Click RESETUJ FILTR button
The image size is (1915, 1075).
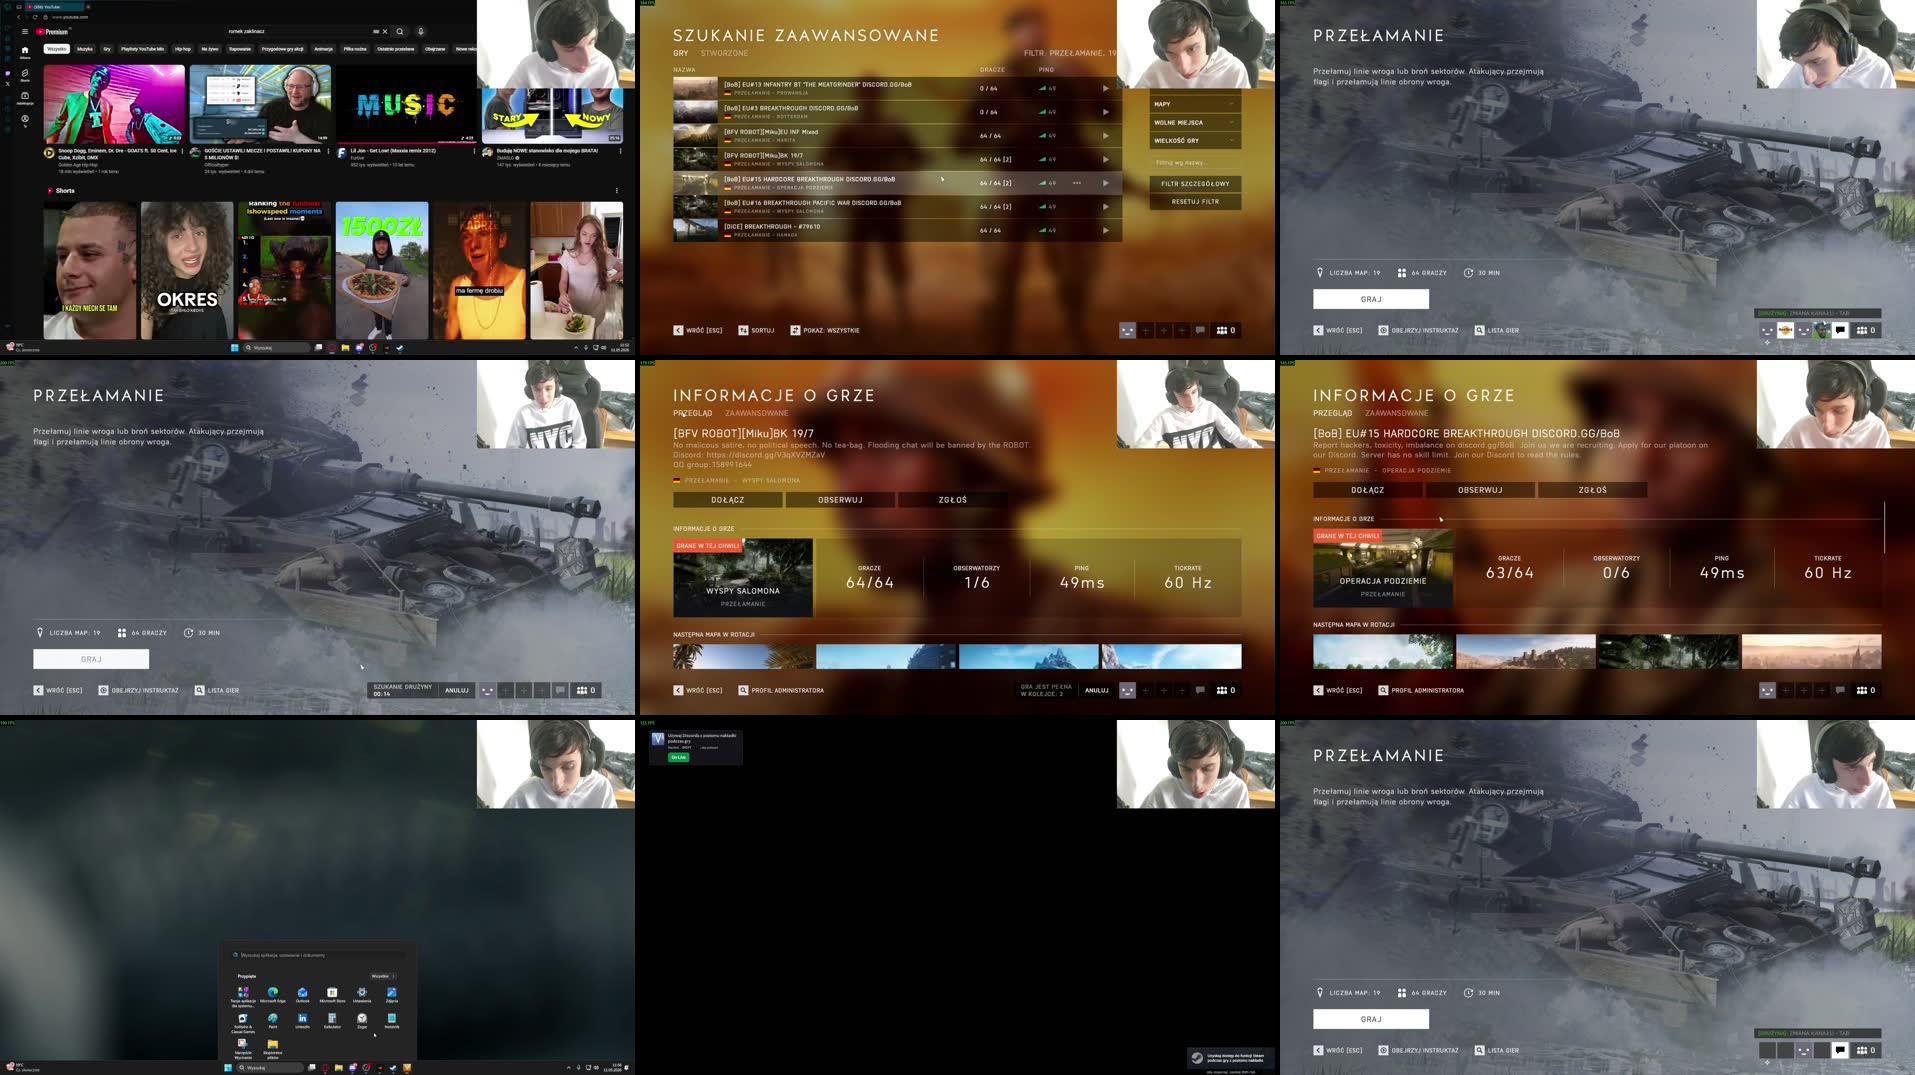(x=1195, y=202)
